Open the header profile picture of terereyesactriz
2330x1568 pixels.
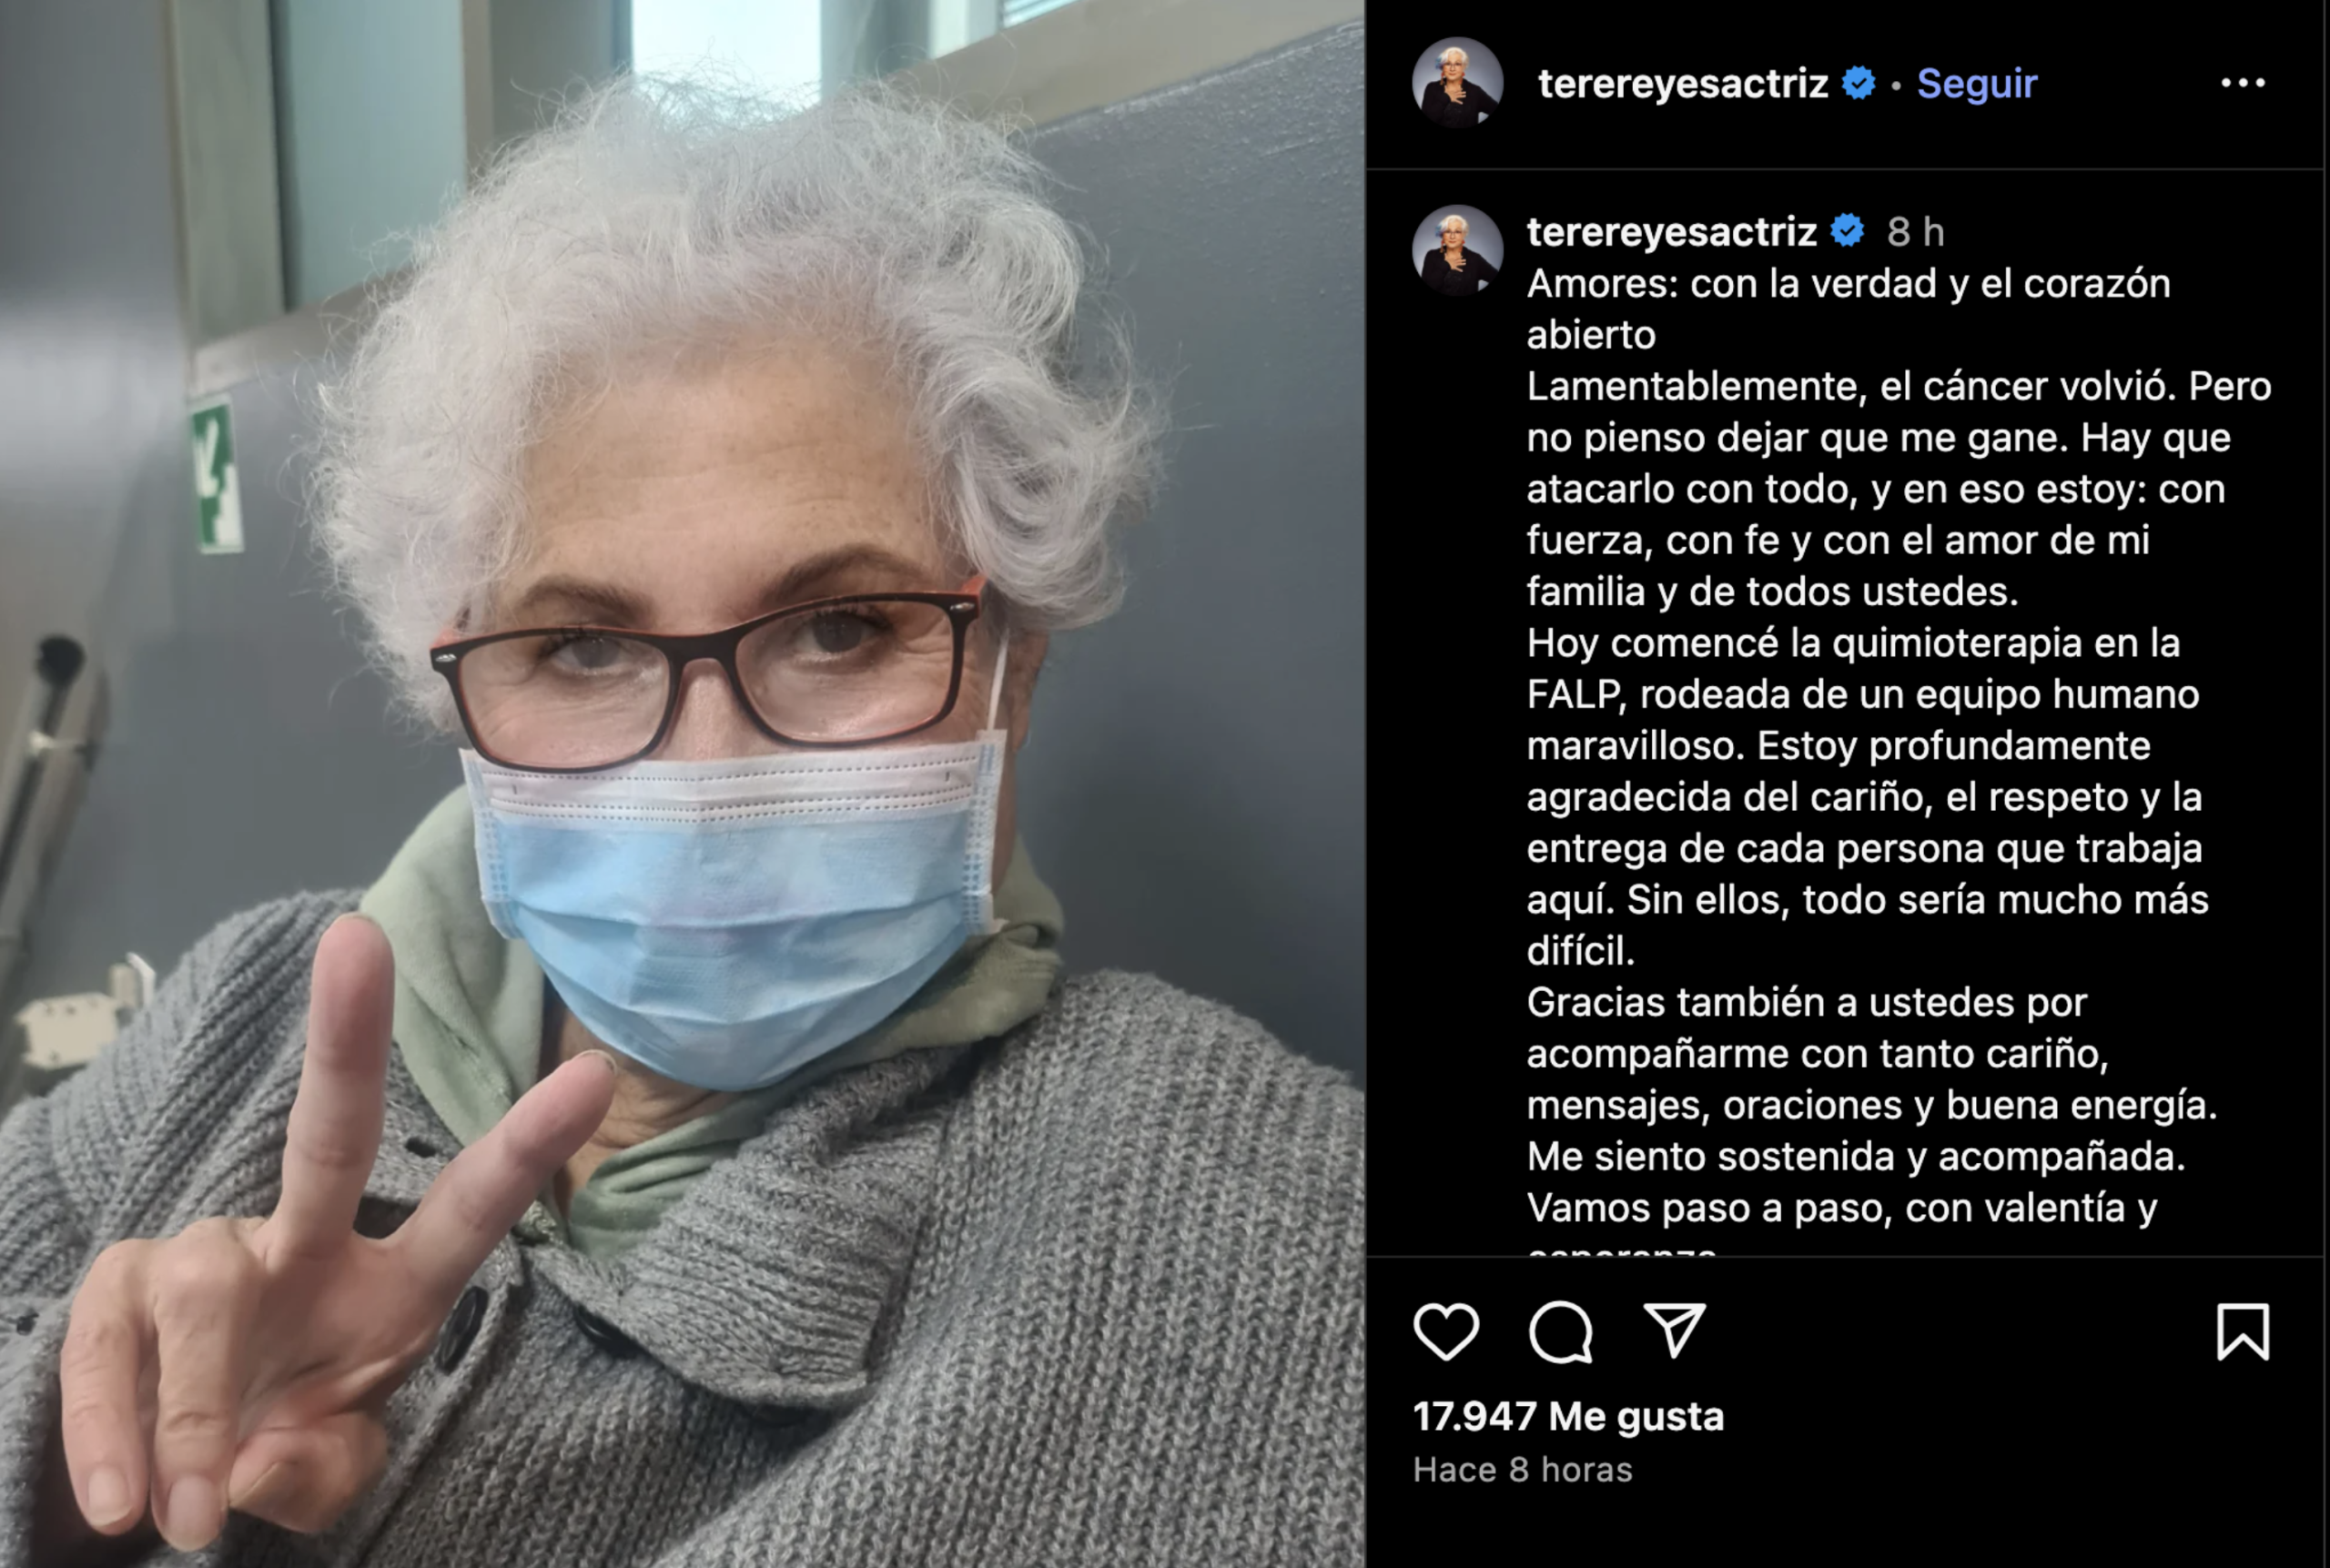click(x=1457, y=83)
